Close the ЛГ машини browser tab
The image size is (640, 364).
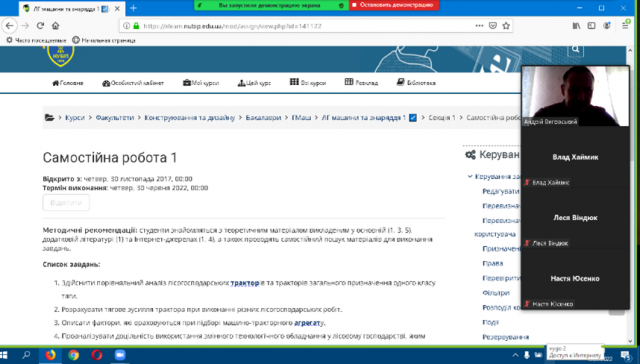[118, 9]
